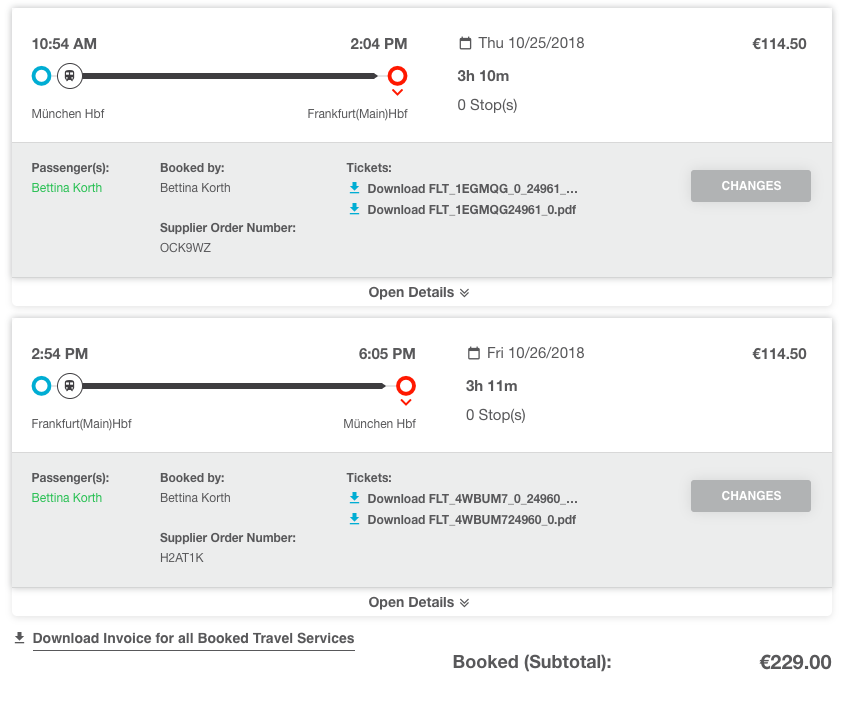The height and width of the screenshot is (703, 848).
Task: Click download icon for FLT_1EGMQG24961_0.pdf
Action: (354, 209)
